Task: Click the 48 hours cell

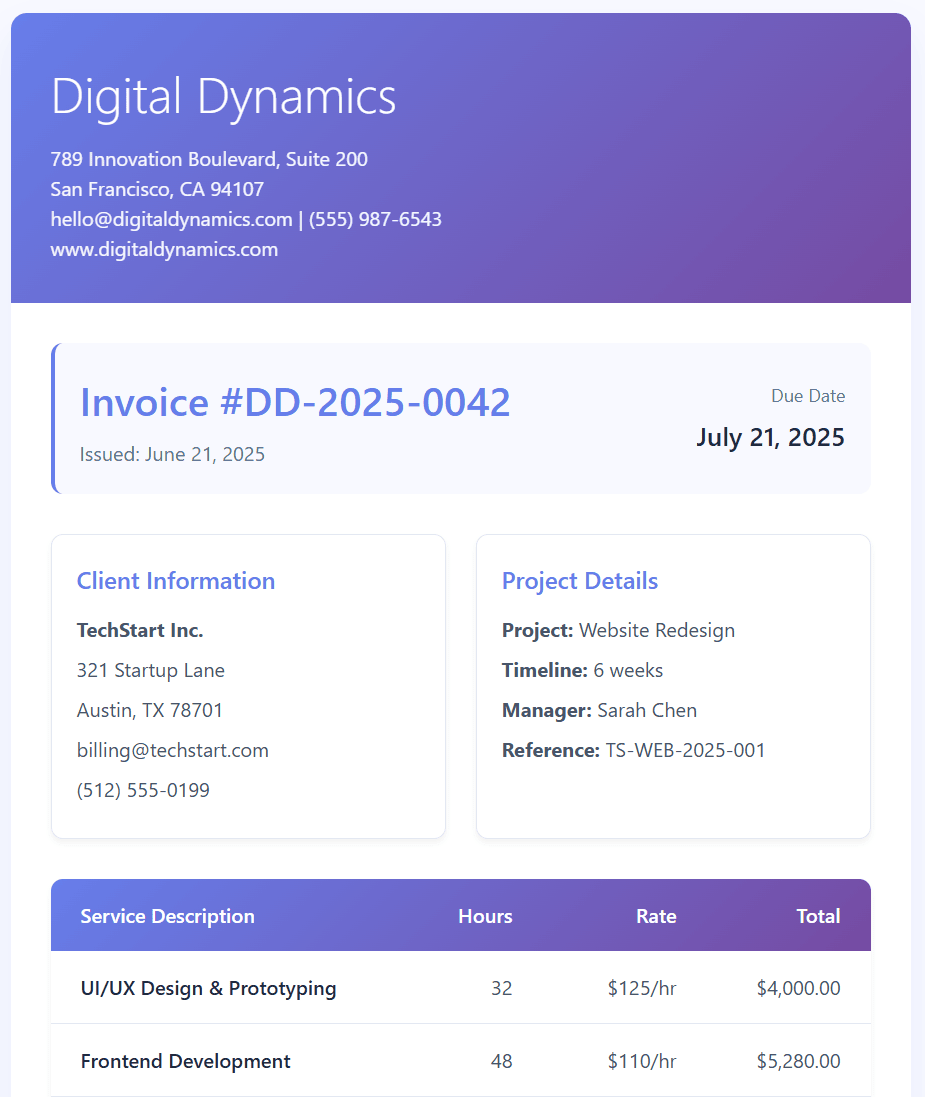Action: coord(501,1061)
